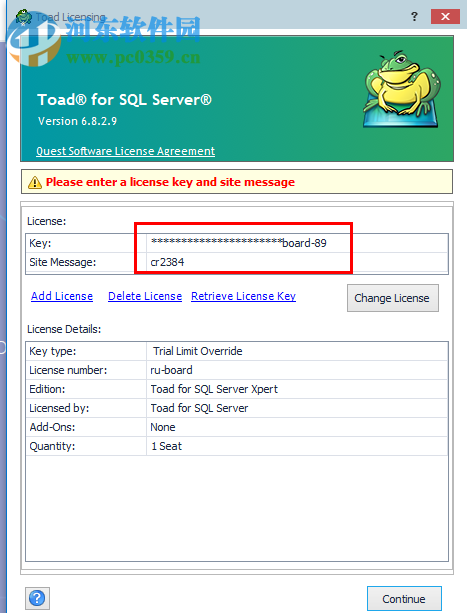Click the 'Licensed by:' label
The width and height of the screenshot is (467, 613).
tap(59, 408)
